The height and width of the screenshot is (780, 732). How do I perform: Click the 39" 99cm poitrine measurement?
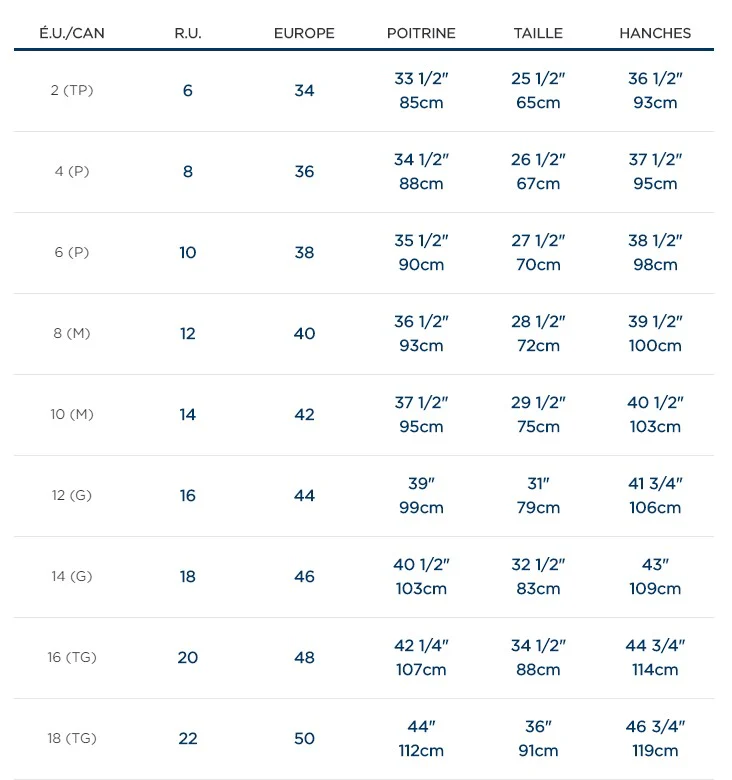click(x=421, y=495)
